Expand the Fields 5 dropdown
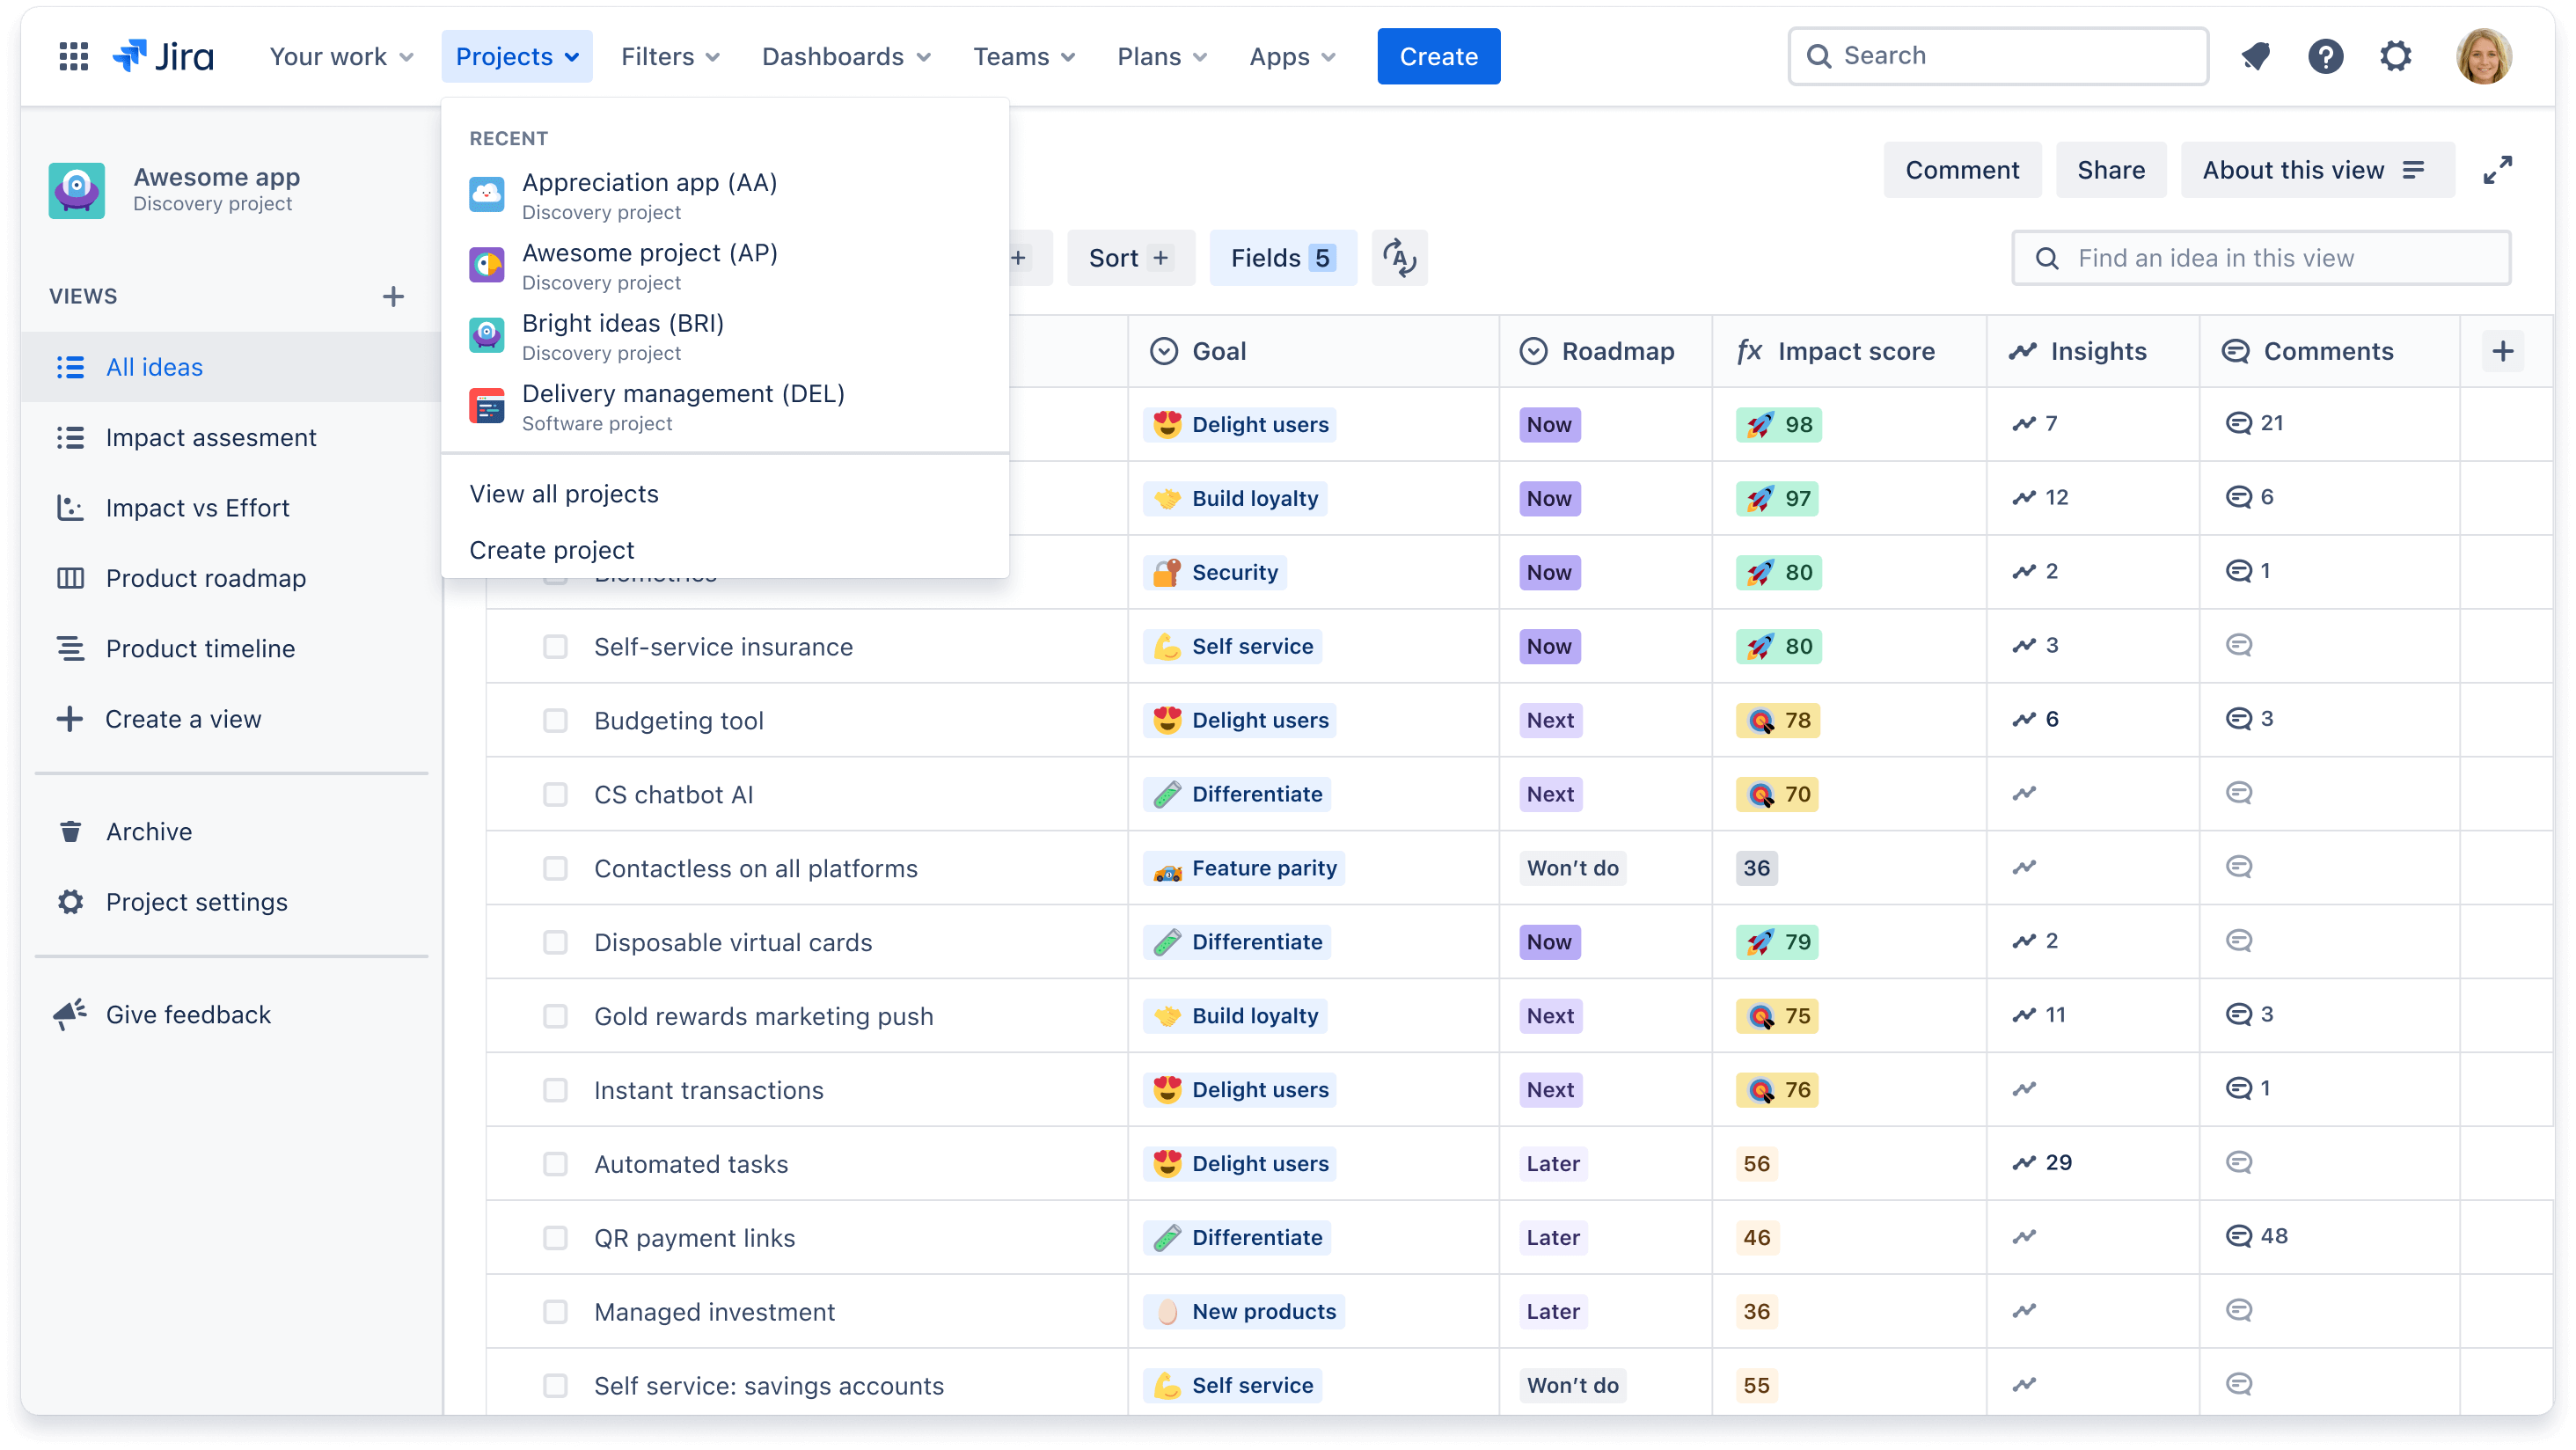Screen dimensions: 2576x1450 pyautogui.click(x=1283, y=257)
